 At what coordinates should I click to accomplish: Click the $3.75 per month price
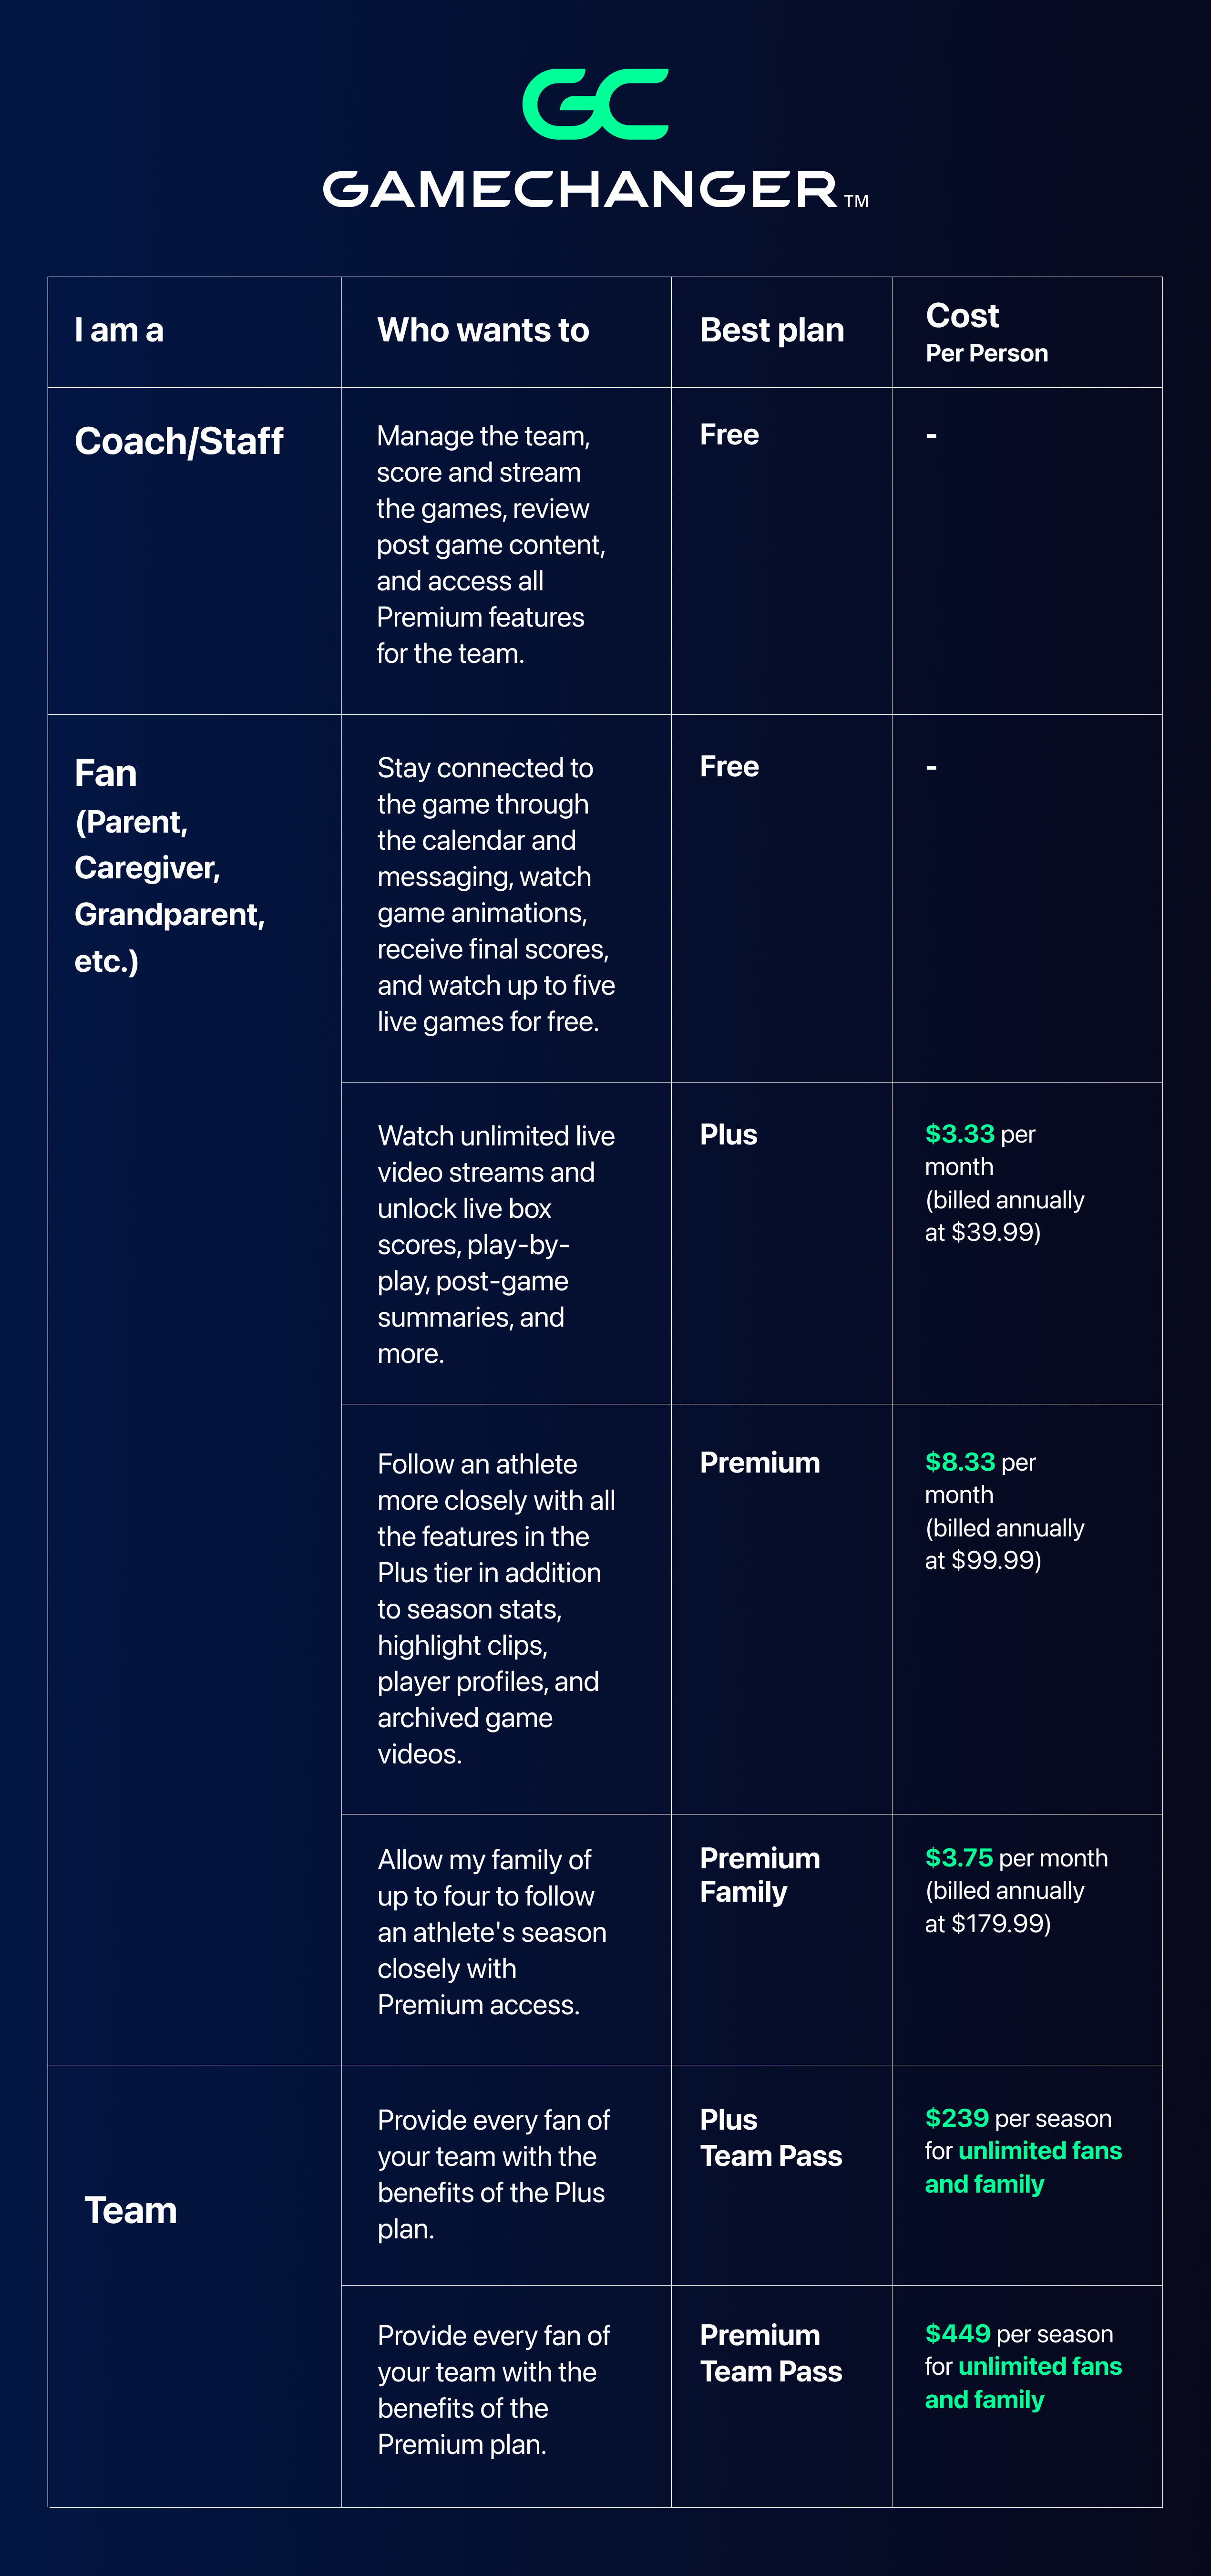pyautogui.click(x=1016, y=1859)
